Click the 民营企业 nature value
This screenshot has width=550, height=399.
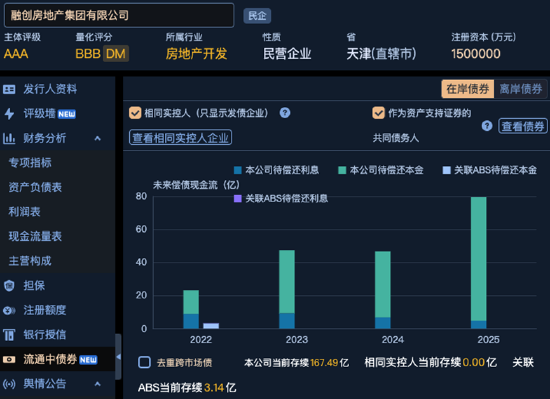pos(287,54)
